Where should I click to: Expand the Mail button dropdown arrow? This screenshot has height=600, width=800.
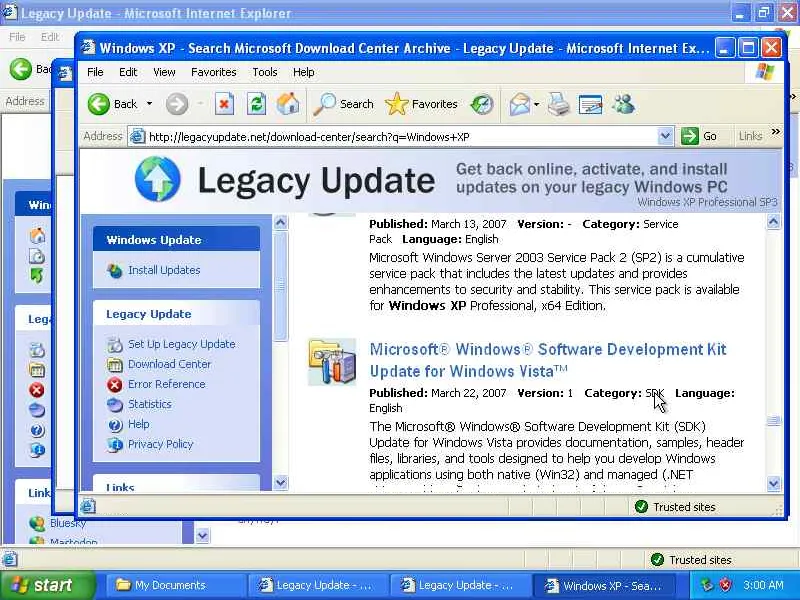click(537, 104)
